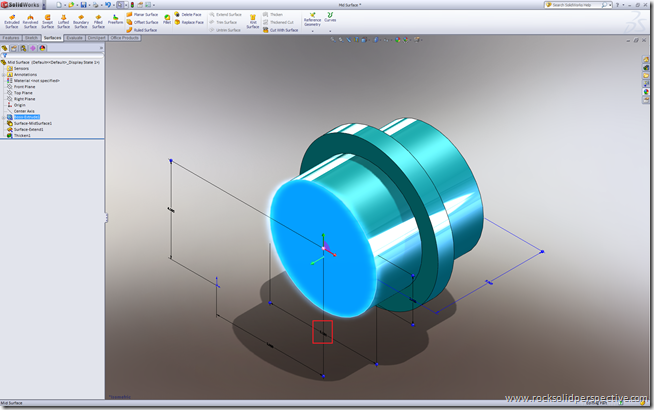Viewport: 654px width, 410px height.
Task: Click the Untrim Surface command
Action: (225, 30)
